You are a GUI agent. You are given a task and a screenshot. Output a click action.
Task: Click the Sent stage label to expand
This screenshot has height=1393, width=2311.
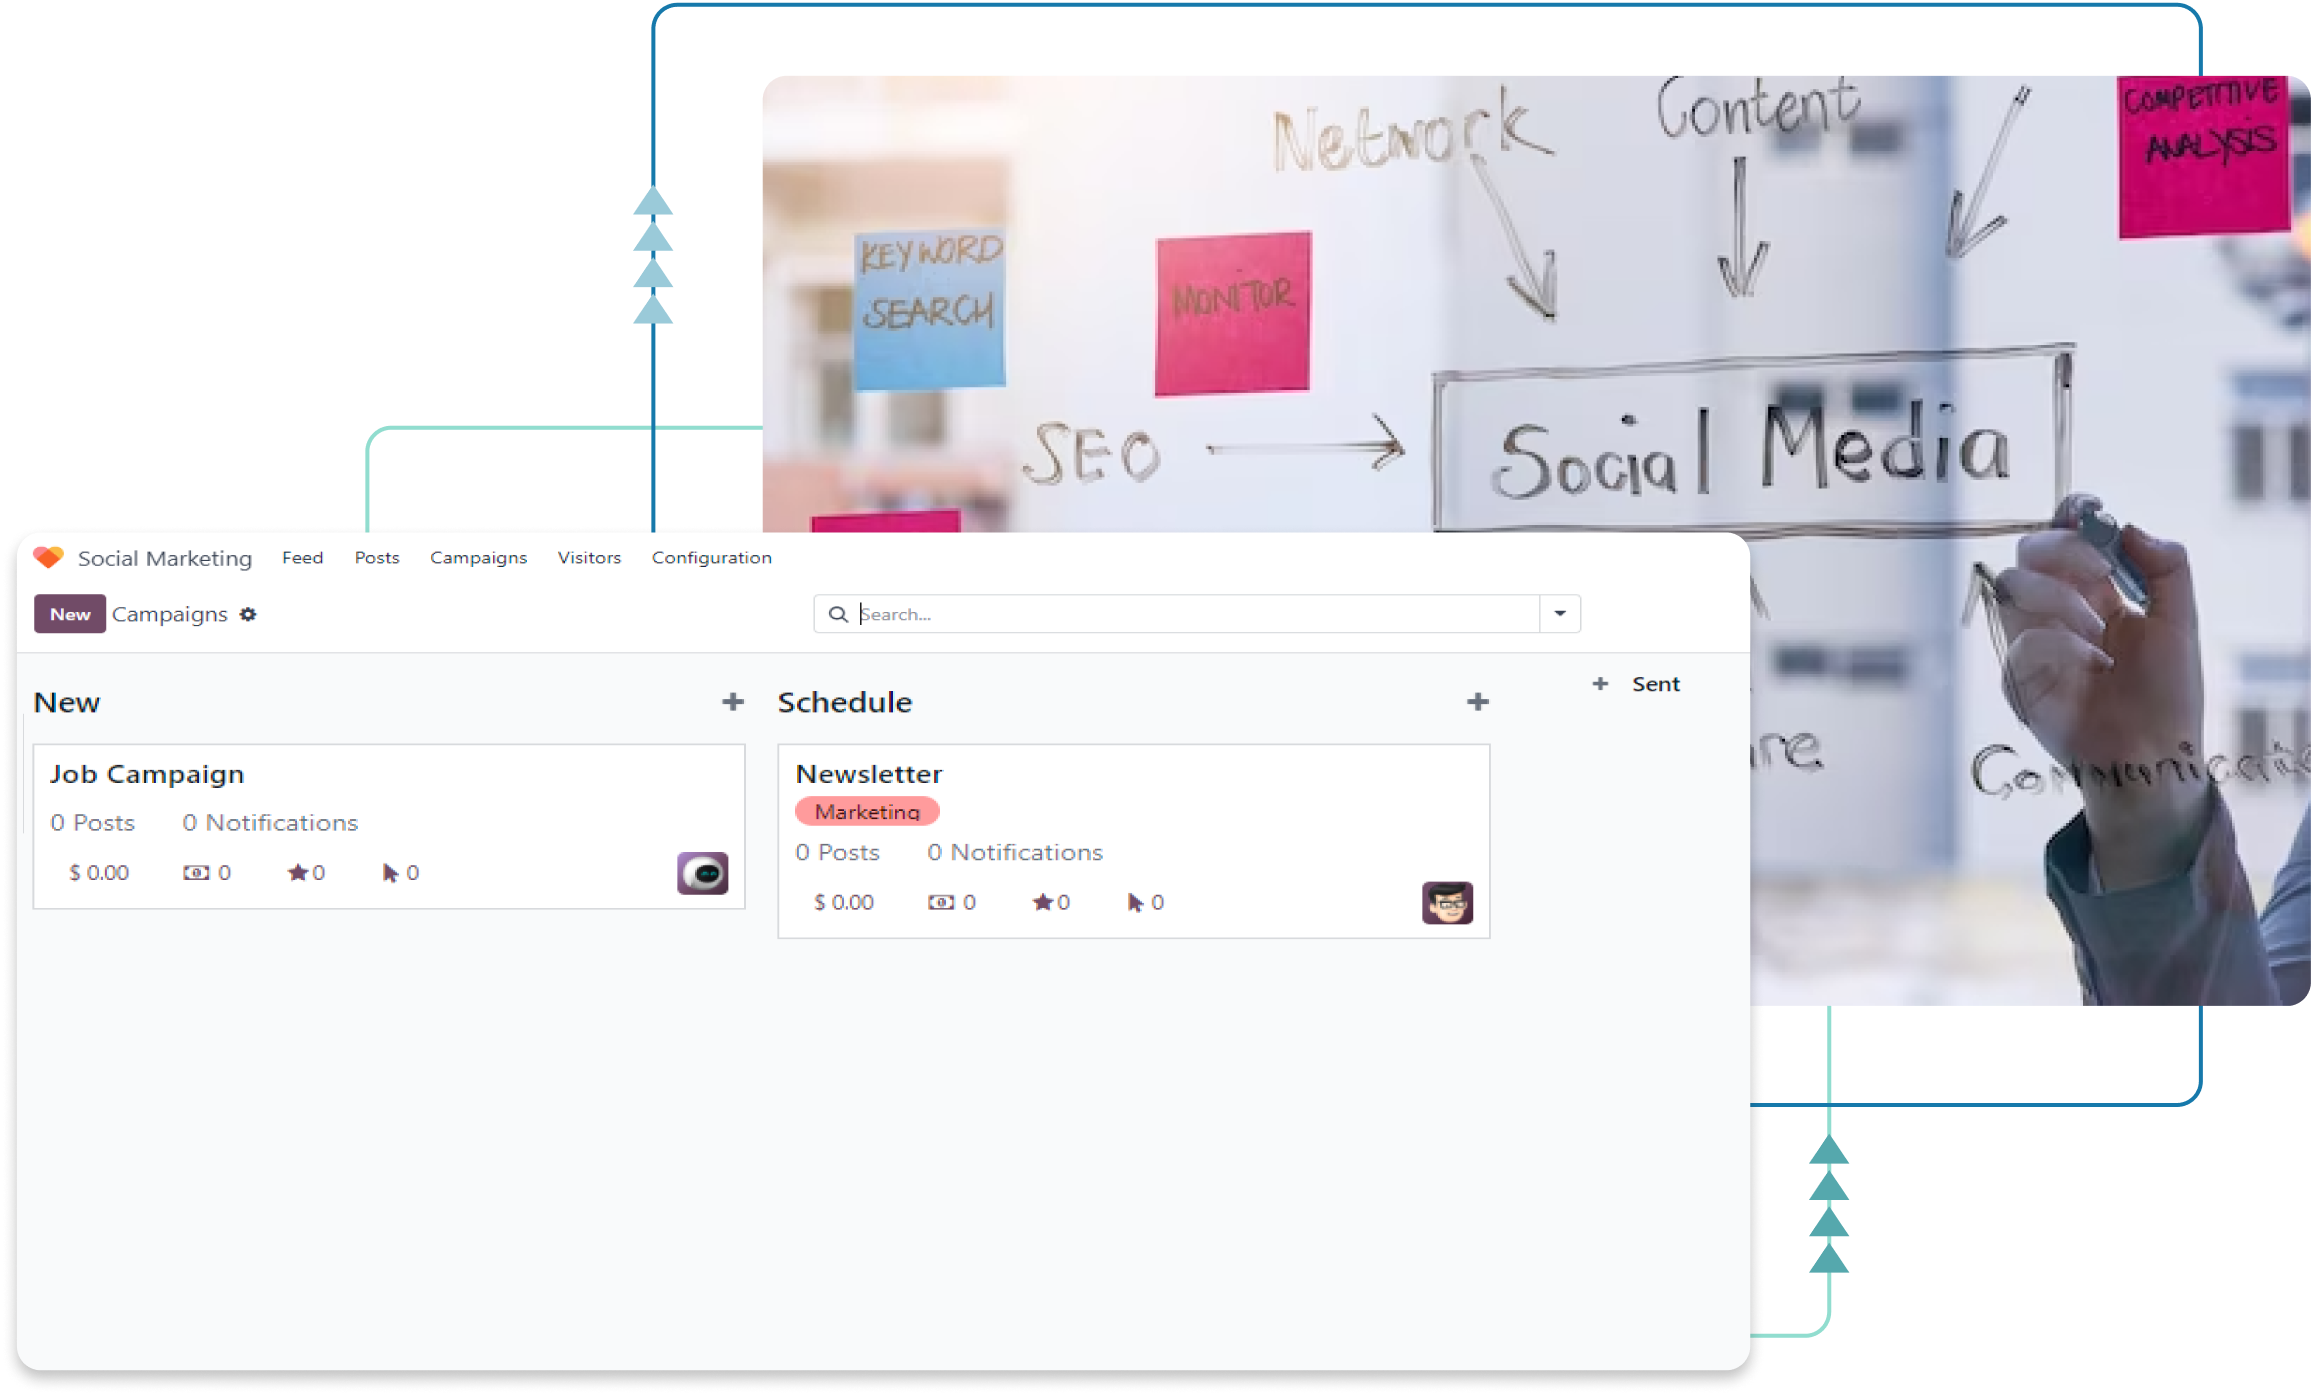[1656, 682]
